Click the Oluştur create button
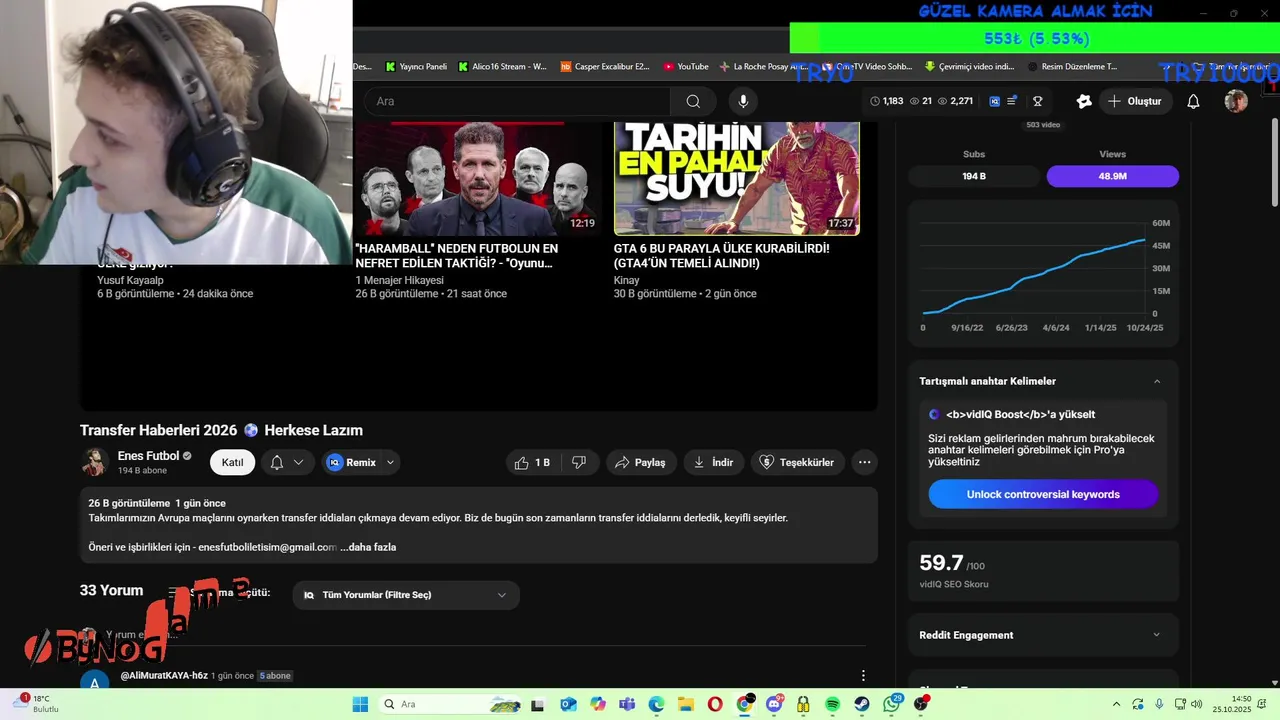The height and width of the screenshot is (720, 1280). [1135, 101]
